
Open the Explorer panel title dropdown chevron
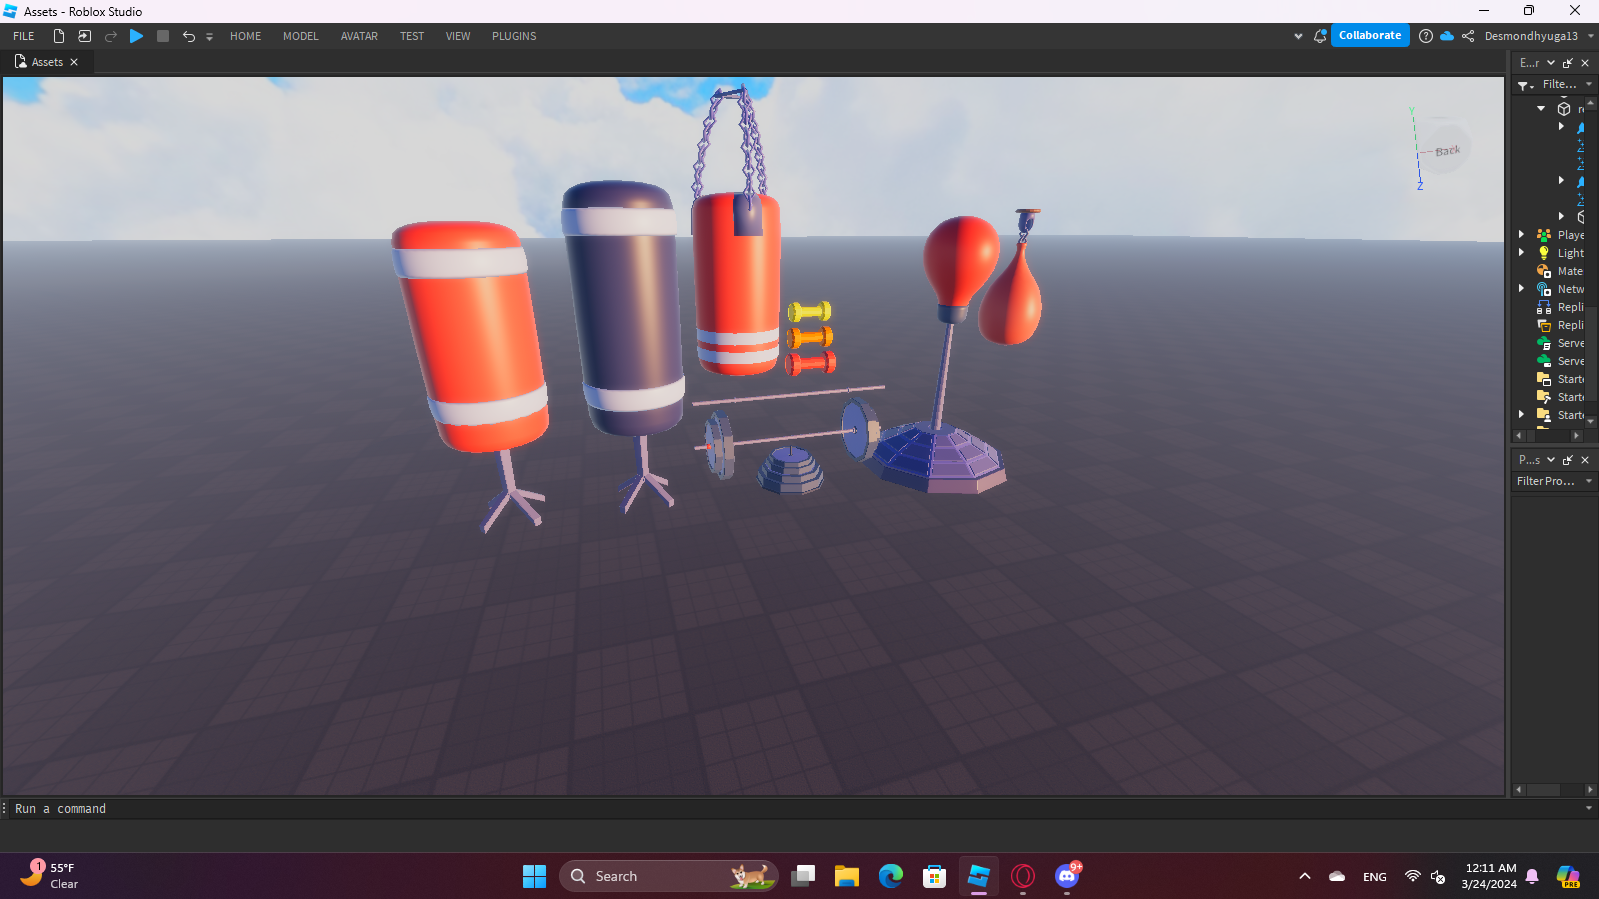[1551, 63]
